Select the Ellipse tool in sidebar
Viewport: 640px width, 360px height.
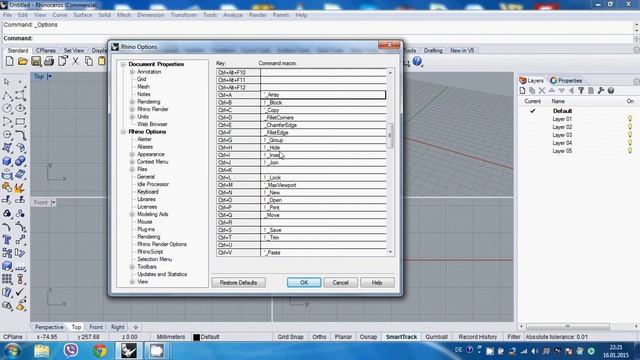20,109
